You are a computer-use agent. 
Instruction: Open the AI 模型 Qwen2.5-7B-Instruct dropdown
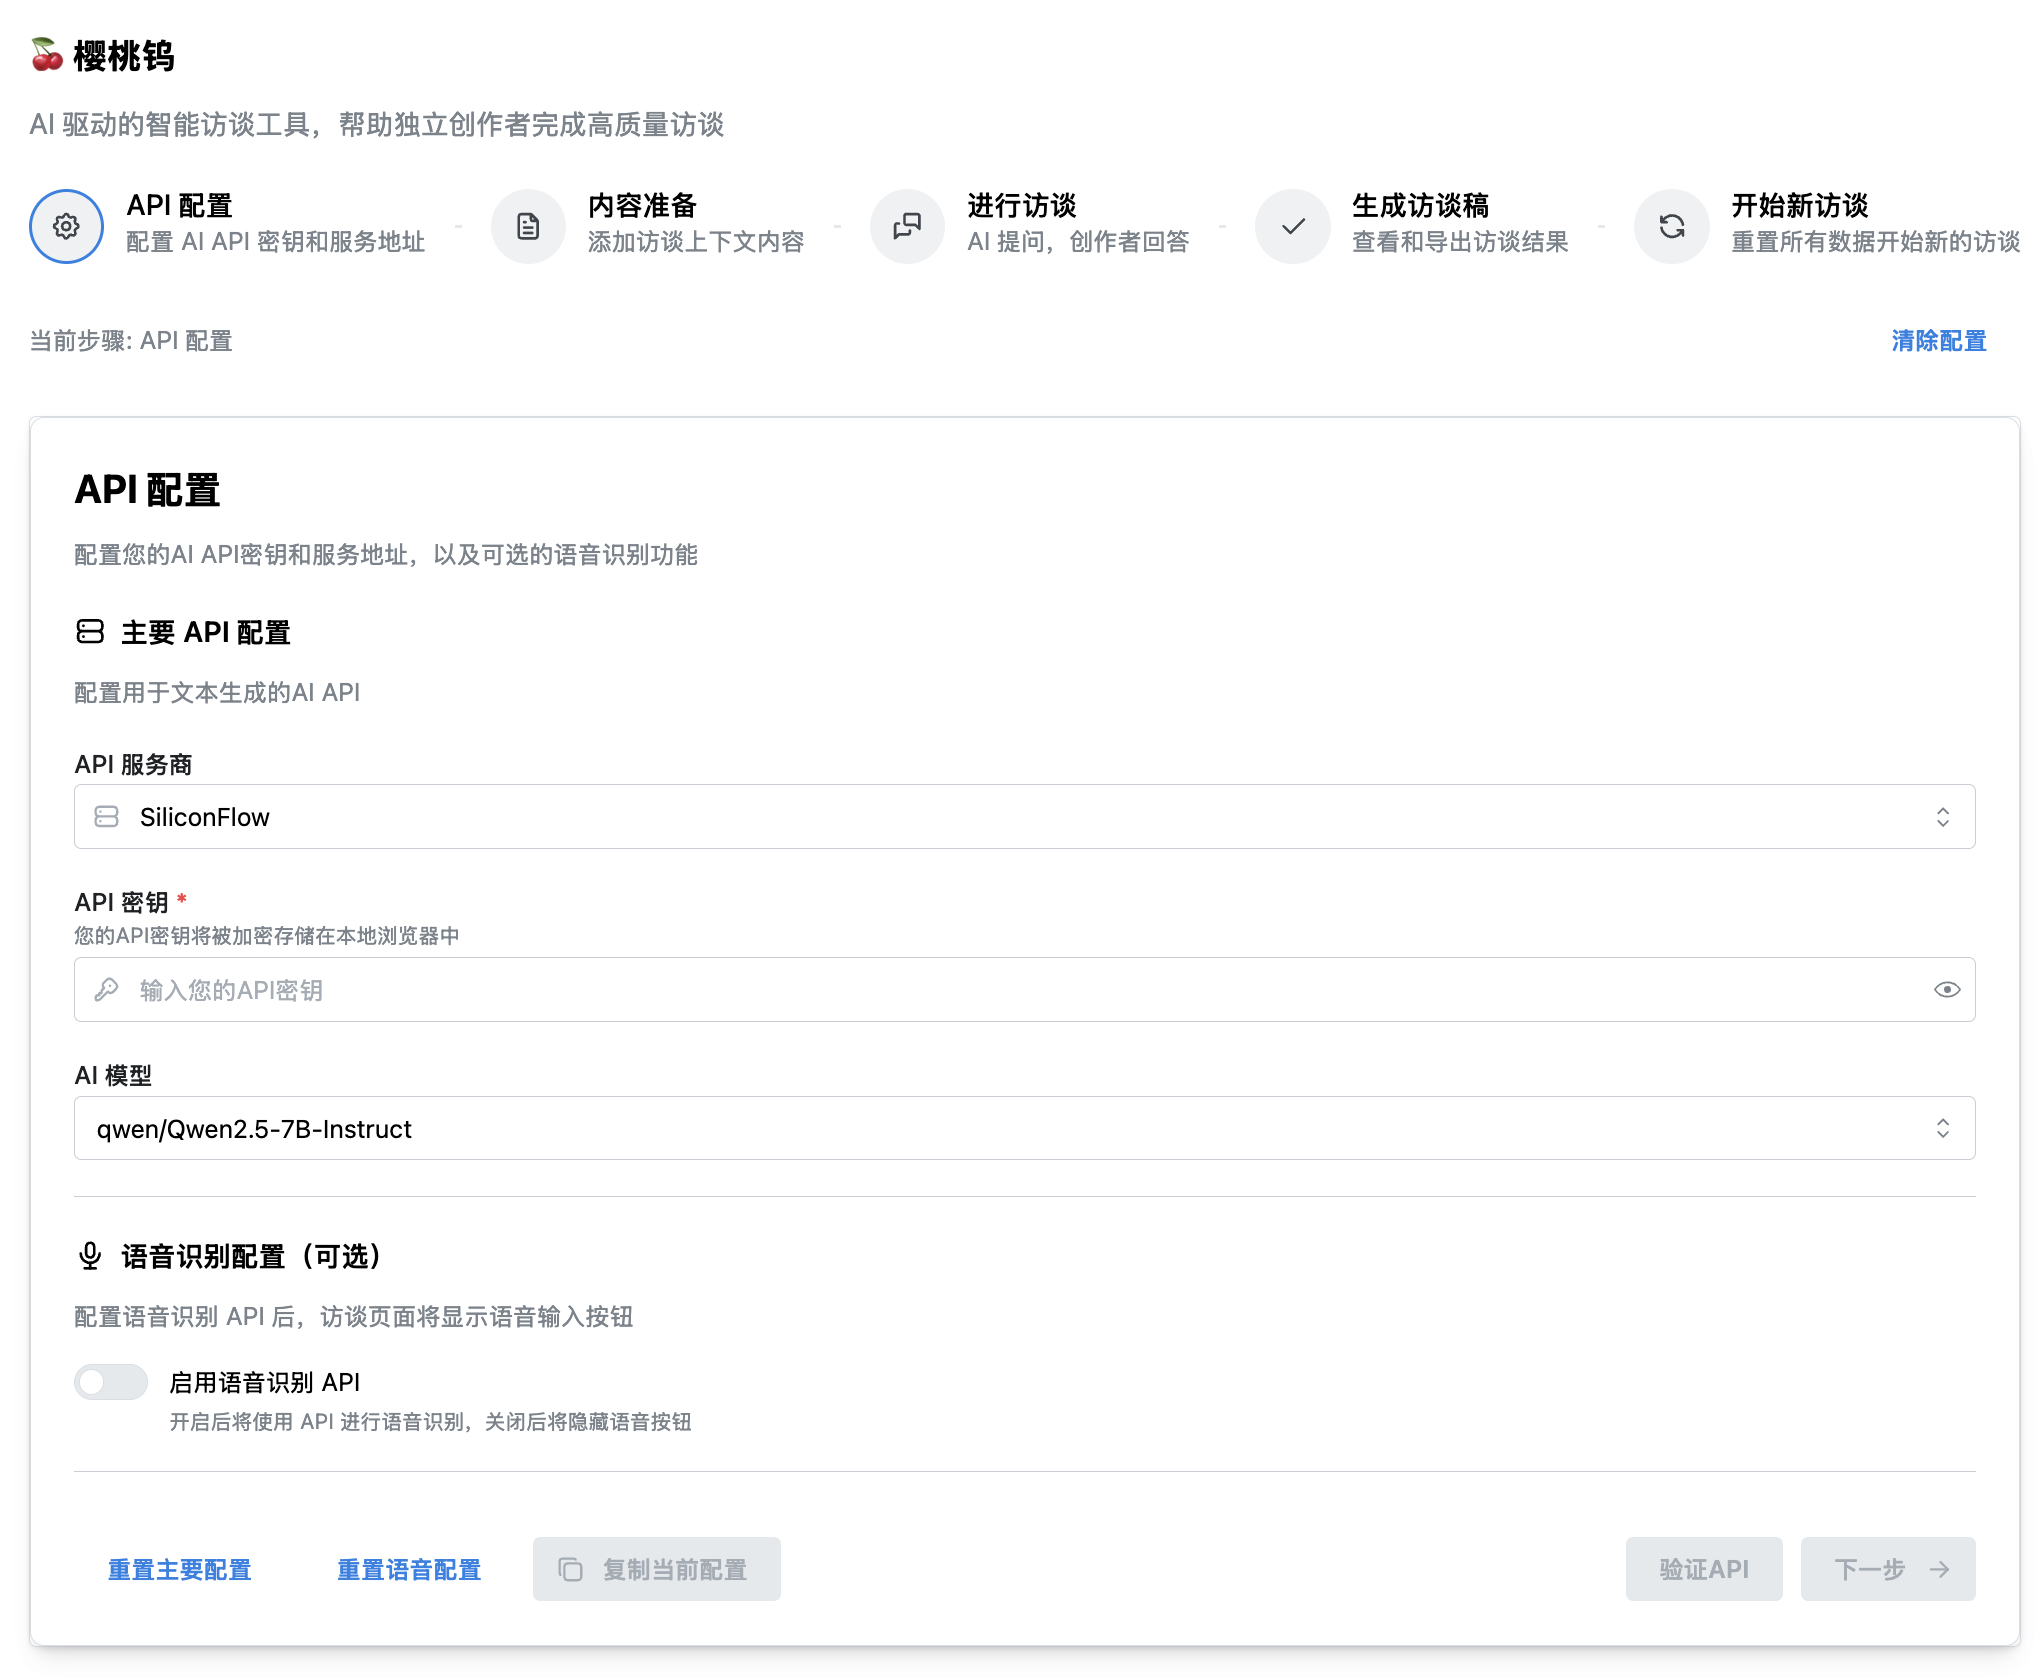[1024, 1128]
